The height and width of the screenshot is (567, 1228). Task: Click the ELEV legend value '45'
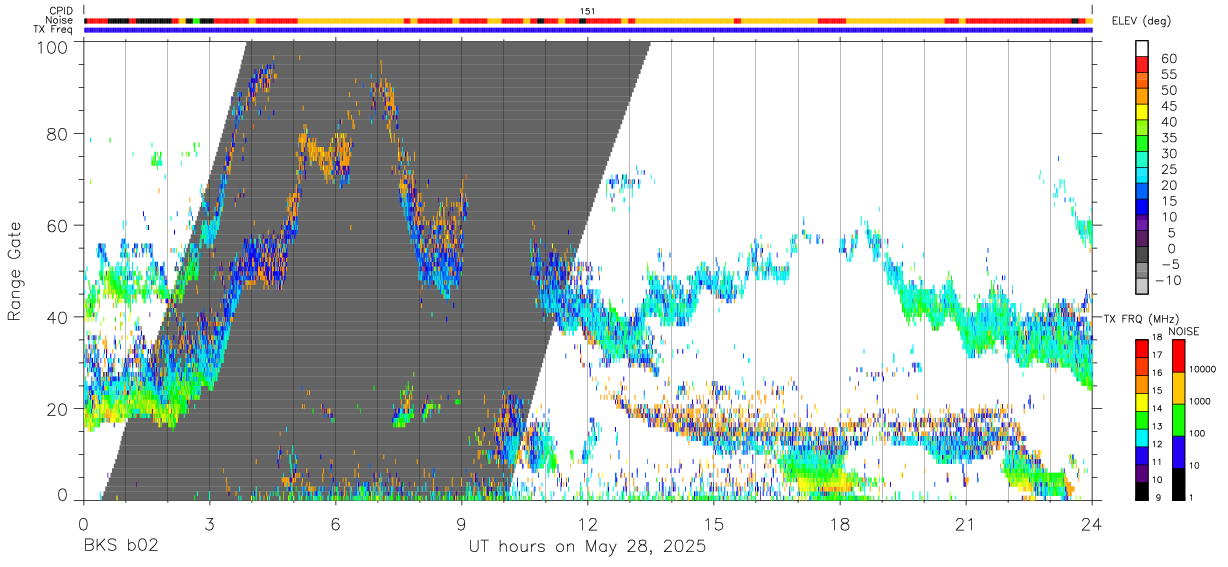click(1167, 106)
